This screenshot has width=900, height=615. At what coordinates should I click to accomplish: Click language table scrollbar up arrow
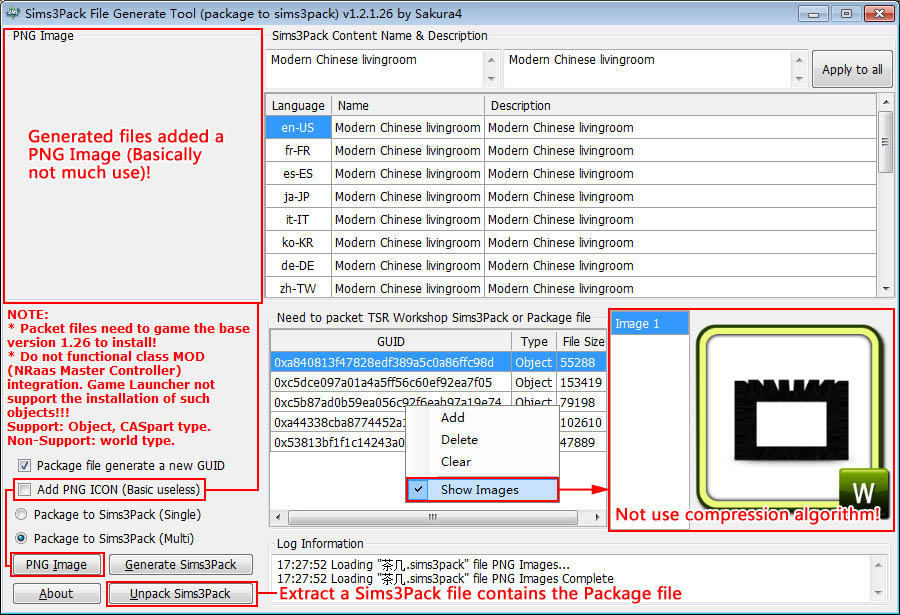click(x=886, y=102)
